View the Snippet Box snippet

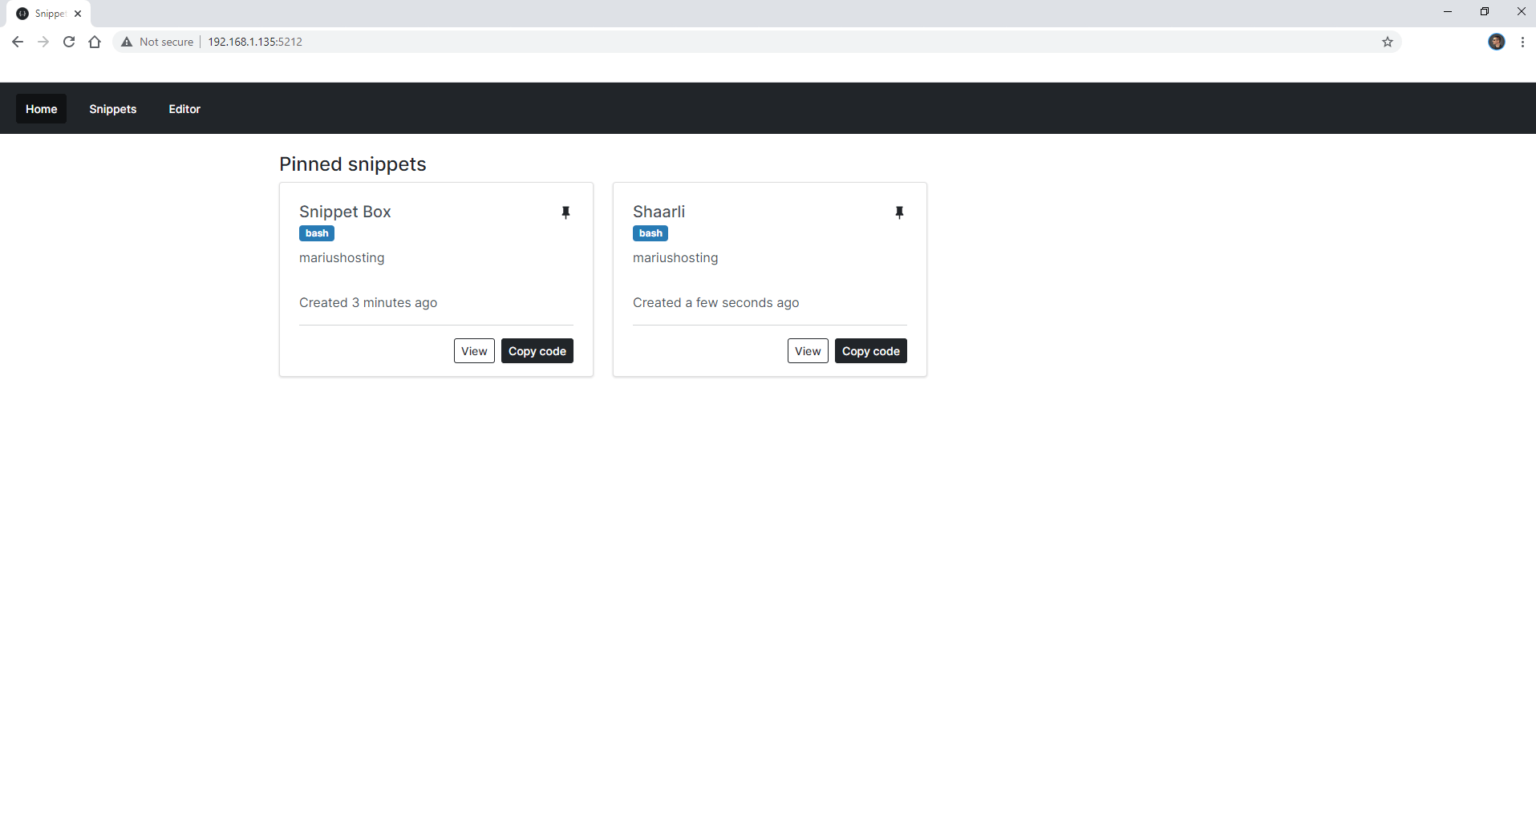[x=474, y=351]
